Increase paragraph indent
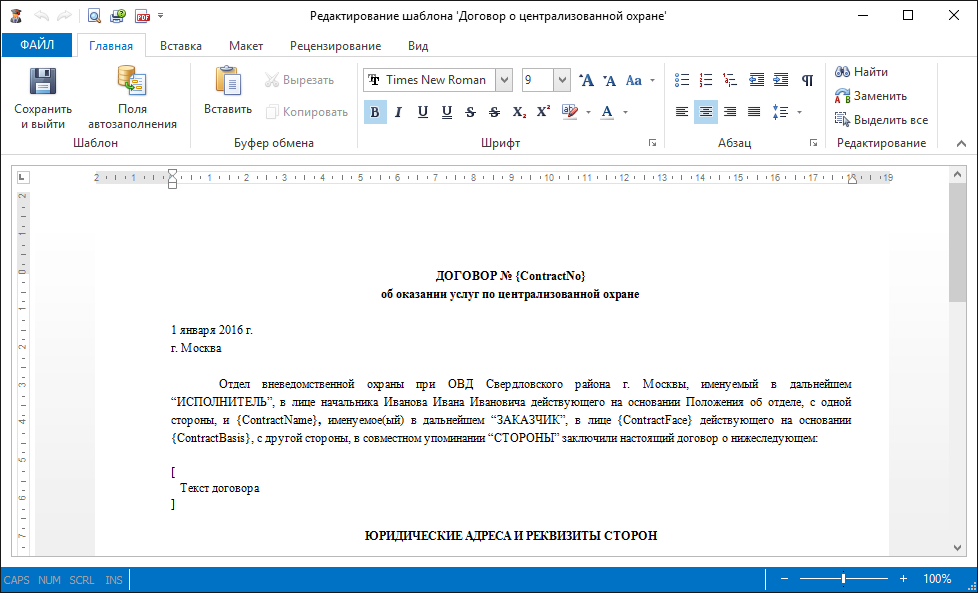Screen dimensions: 978x593 coord(781,80)
